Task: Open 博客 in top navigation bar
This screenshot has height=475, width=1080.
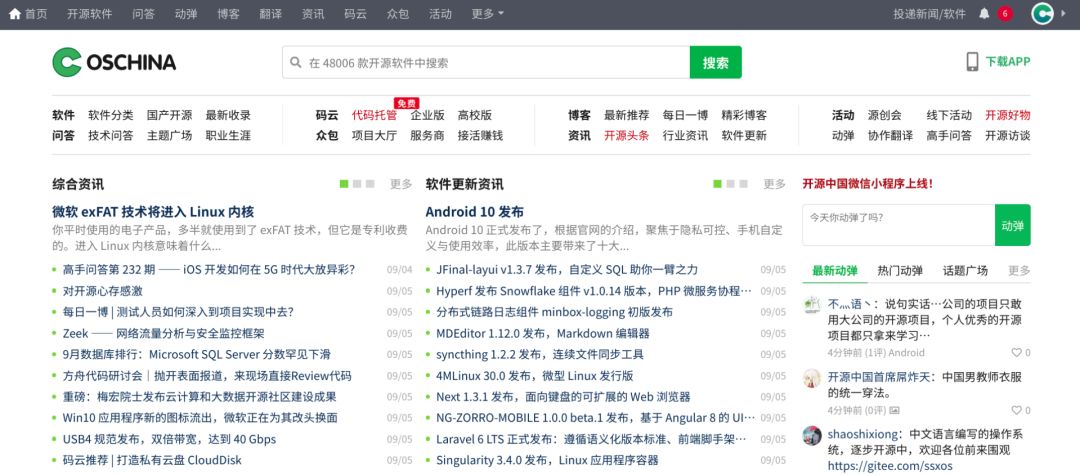Action: pos(228,14)
